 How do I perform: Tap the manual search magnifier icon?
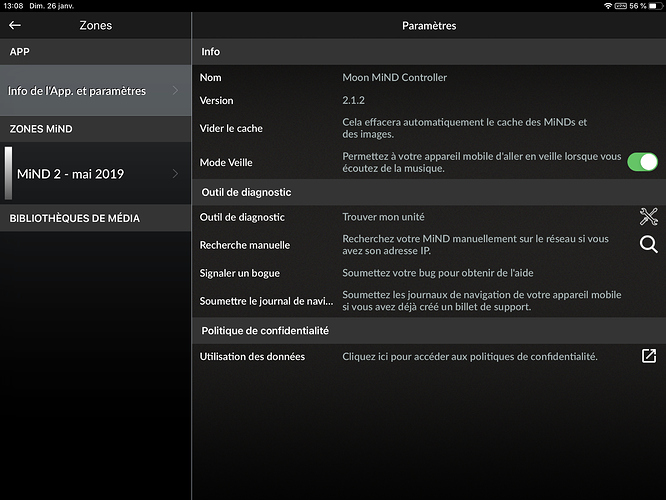(649, 244)
